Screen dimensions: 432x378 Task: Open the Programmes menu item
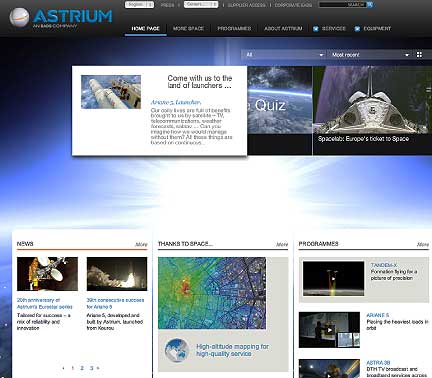click(234, 29)
